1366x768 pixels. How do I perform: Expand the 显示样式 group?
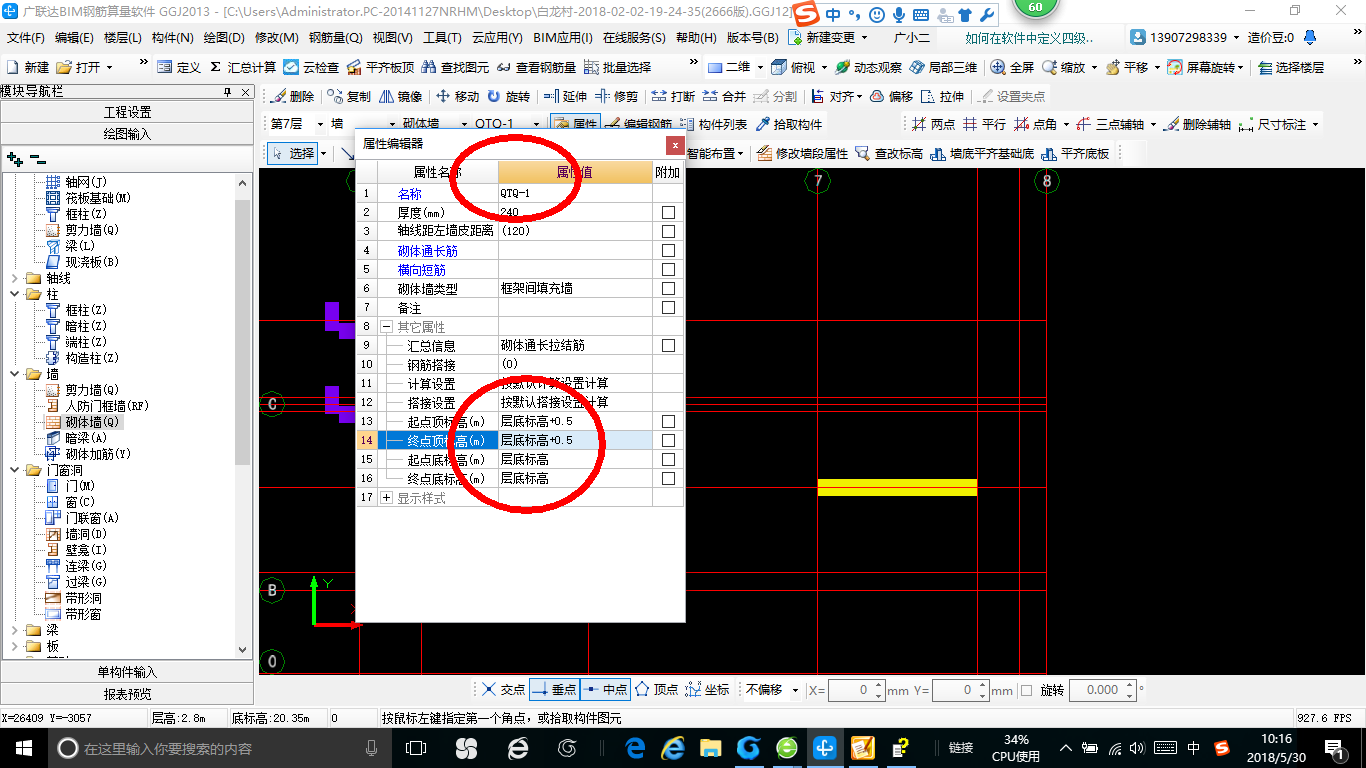coord(387,498)
